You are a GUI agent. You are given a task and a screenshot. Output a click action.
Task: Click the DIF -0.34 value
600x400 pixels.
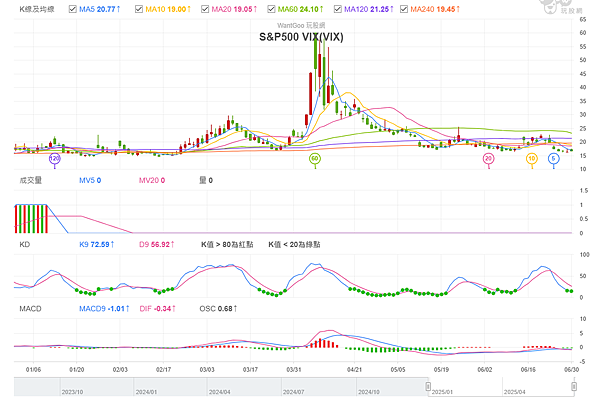(158, 309)
